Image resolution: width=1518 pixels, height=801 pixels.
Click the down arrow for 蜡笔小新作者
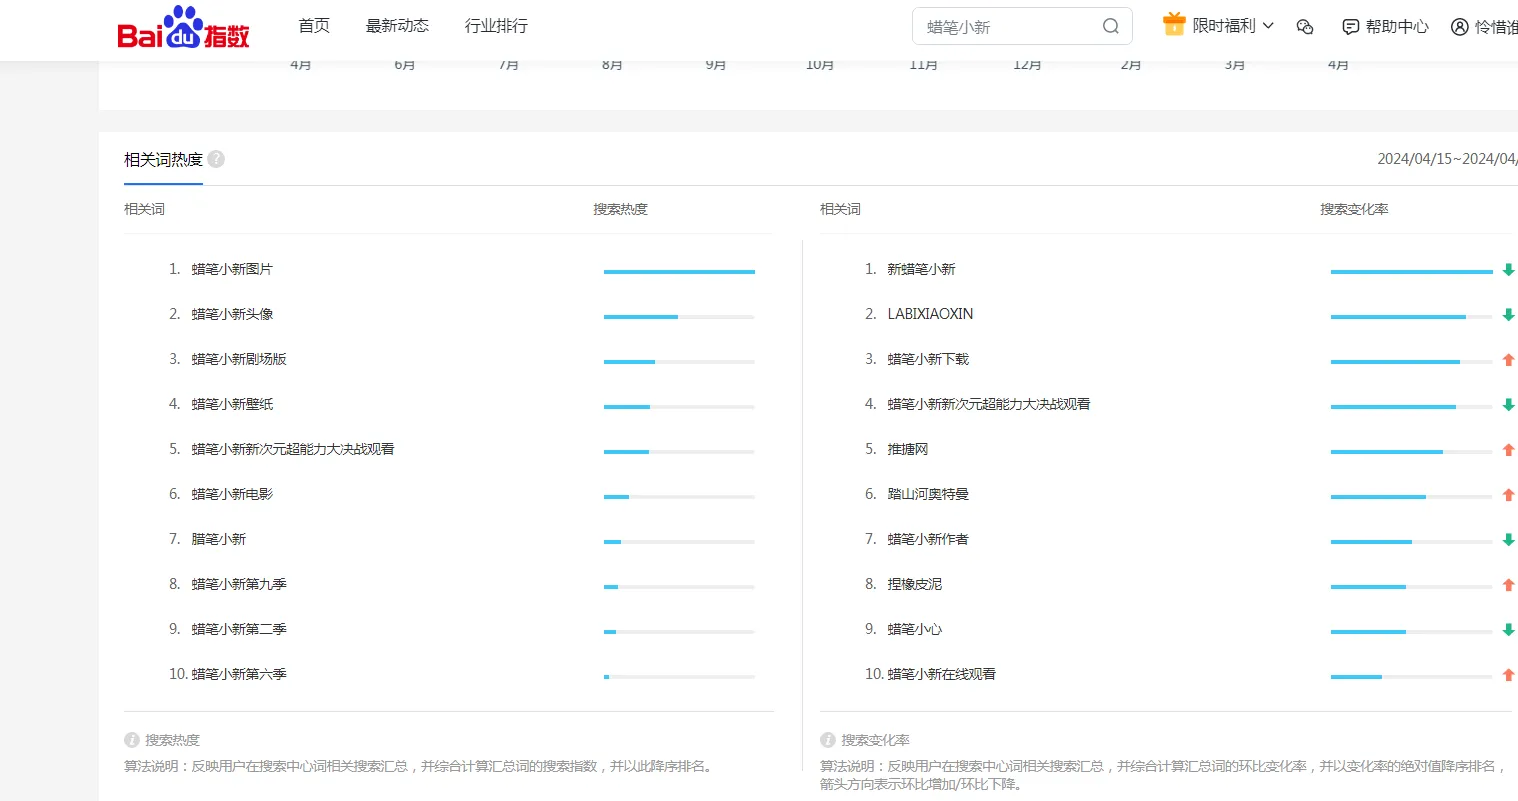pyautogui.click(x=1509, y=540)
